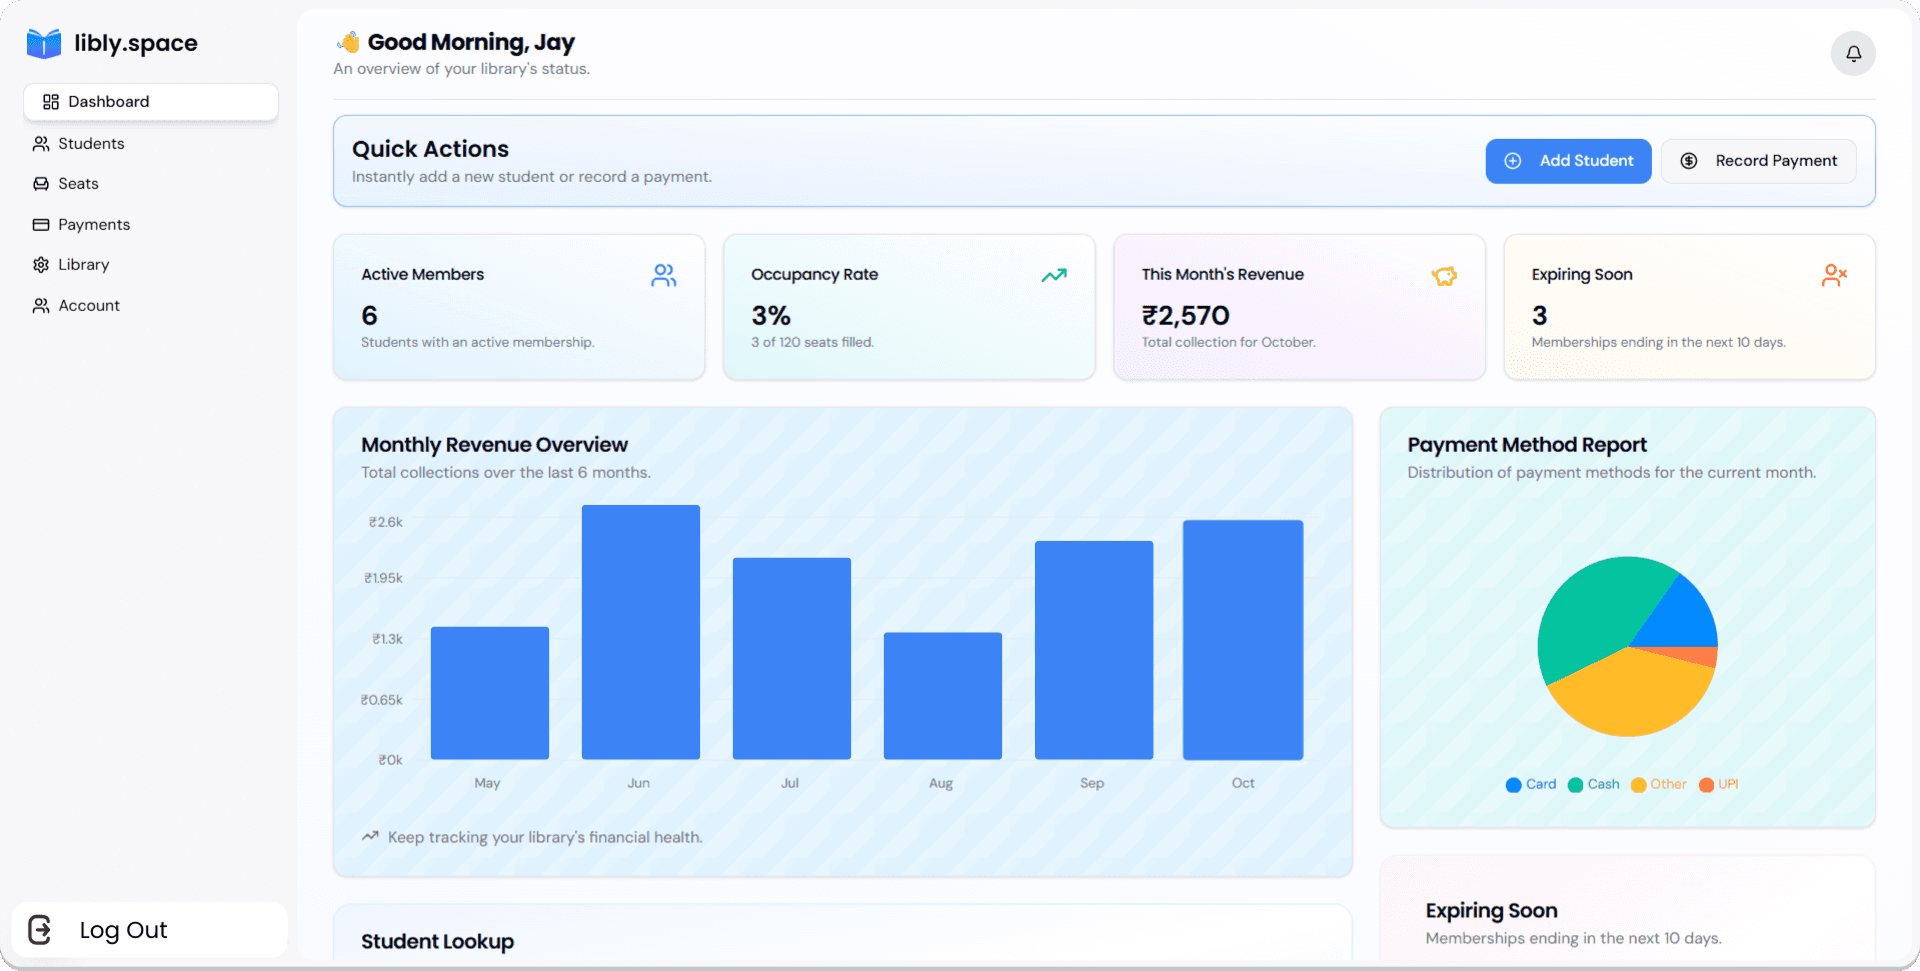Click the piggy bank icon on revenue card
This screenshot has width=1920, height=971.
click(x=1443, y=275)
